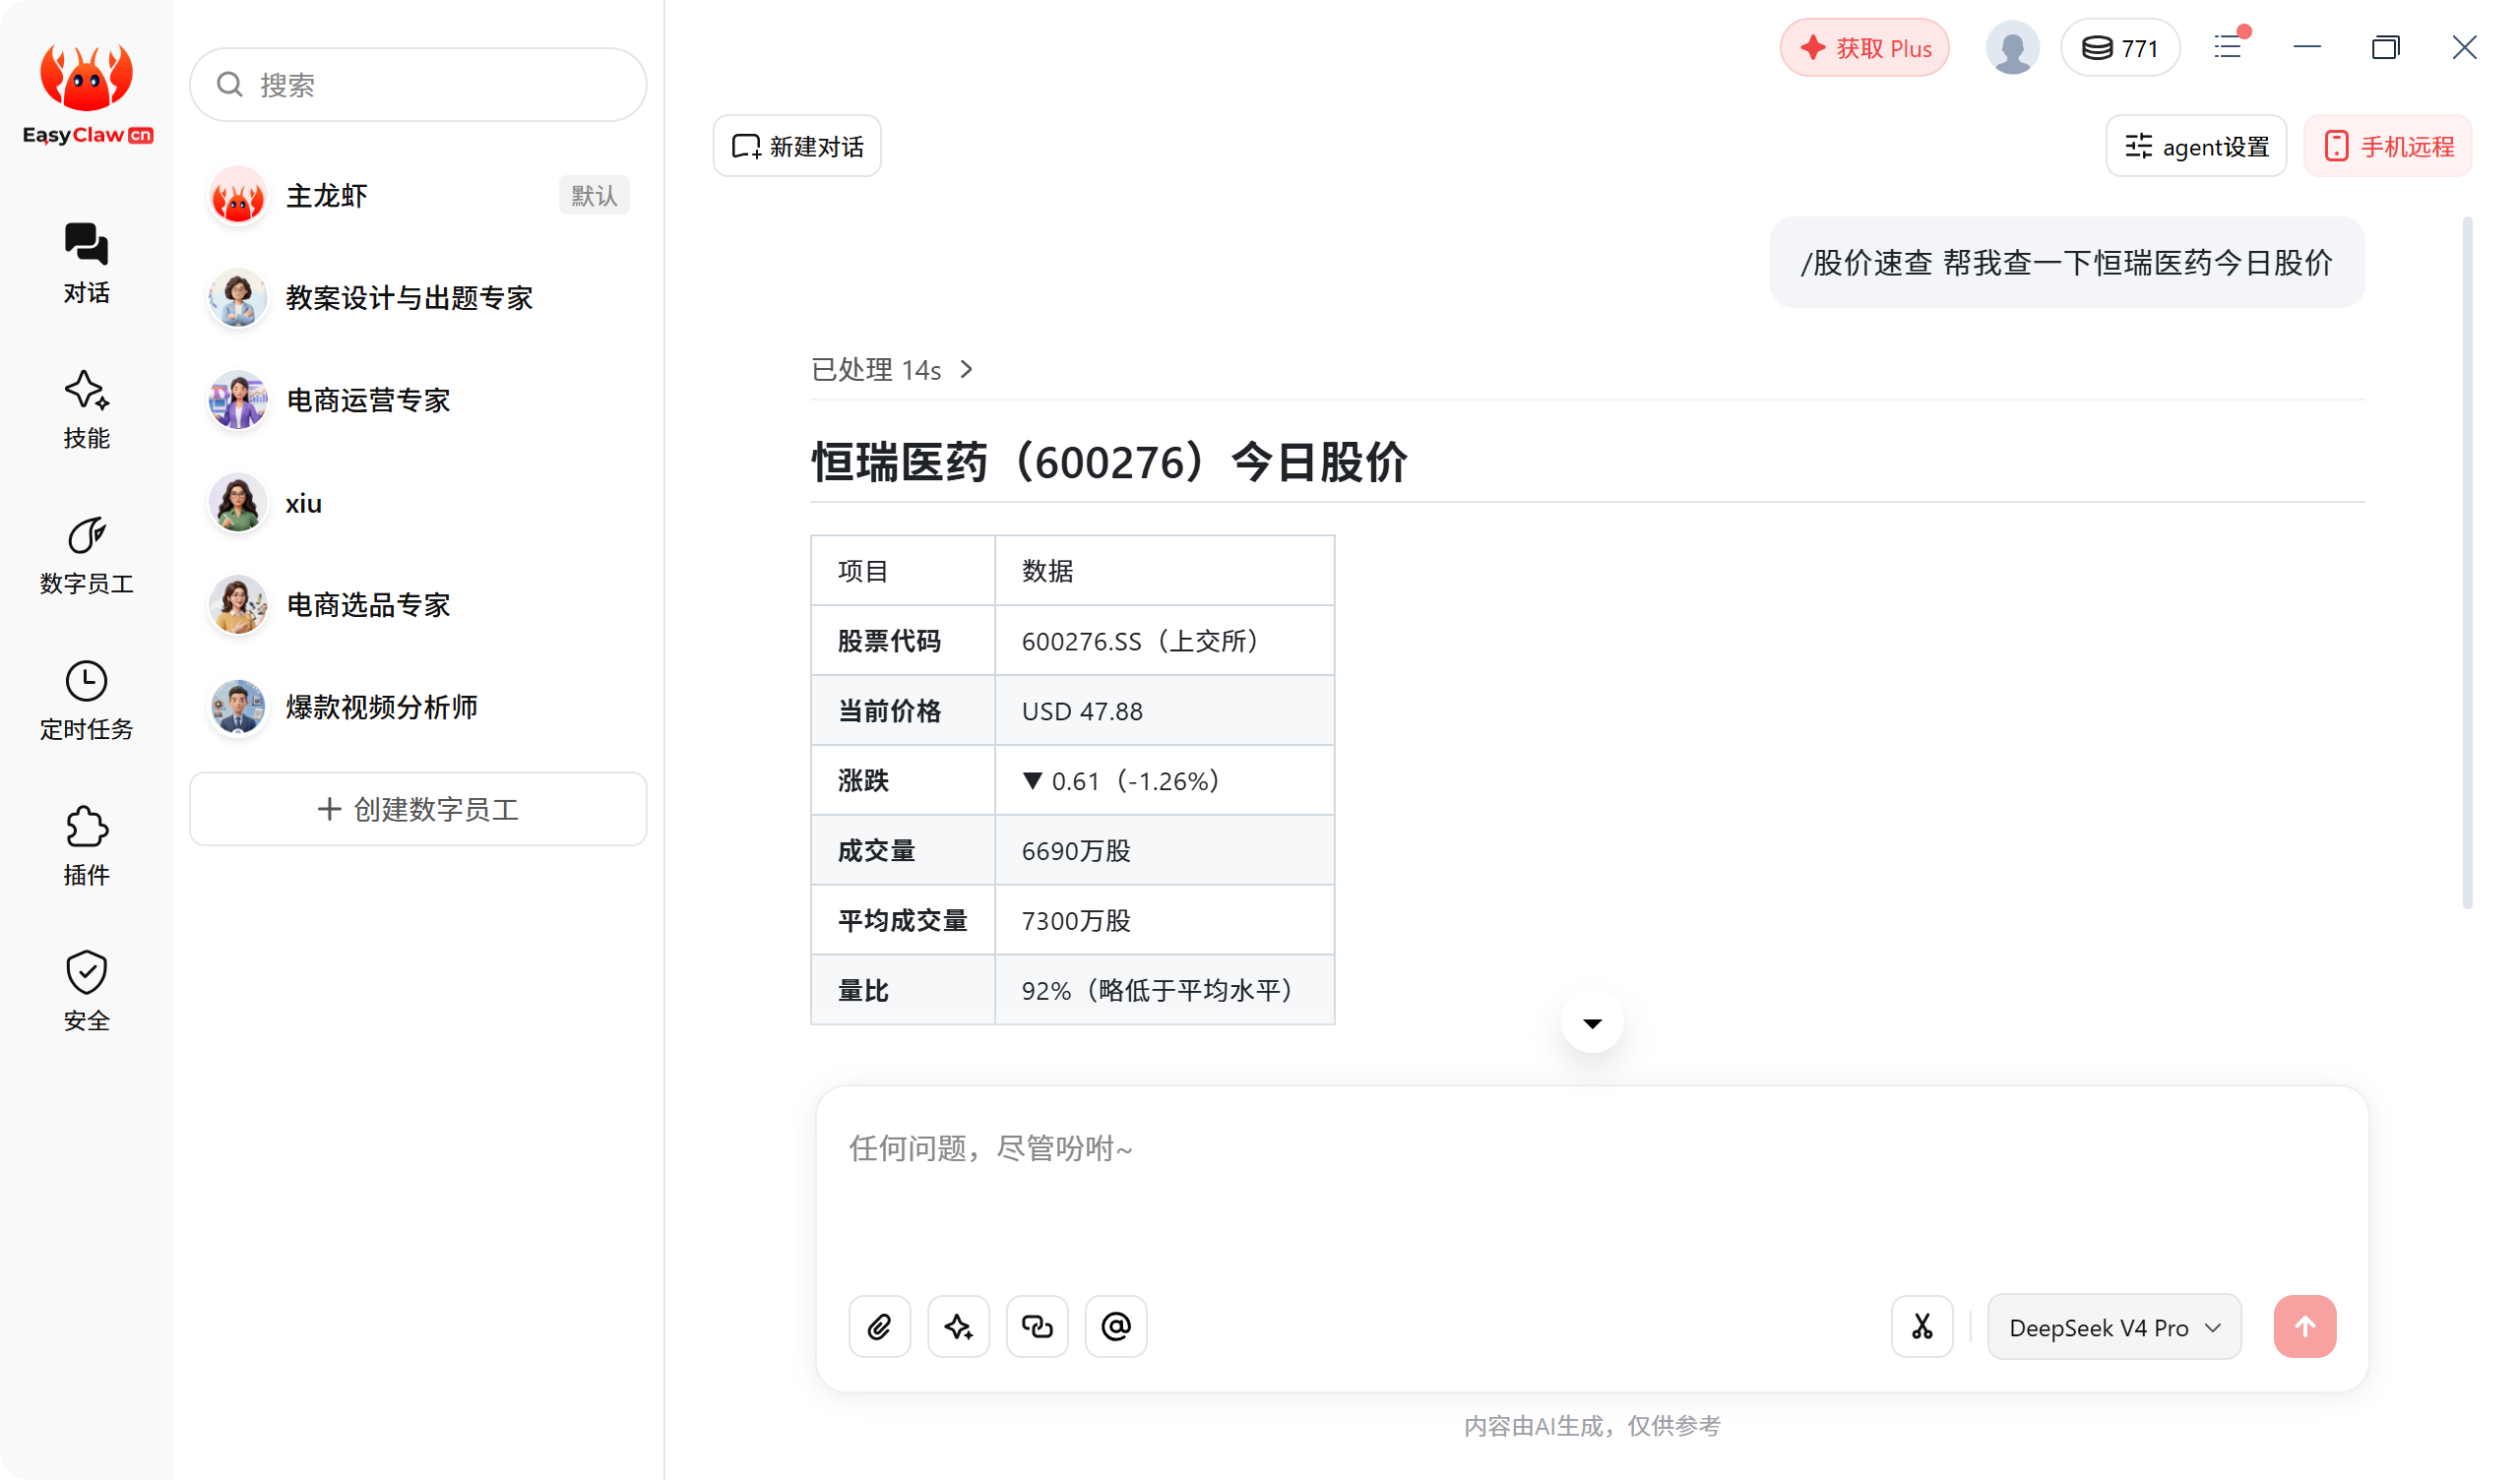Select 电商运营专家 agent
Image resolution: width=2520 pixels, height=1480 pixels.
[x=418, y=400]
